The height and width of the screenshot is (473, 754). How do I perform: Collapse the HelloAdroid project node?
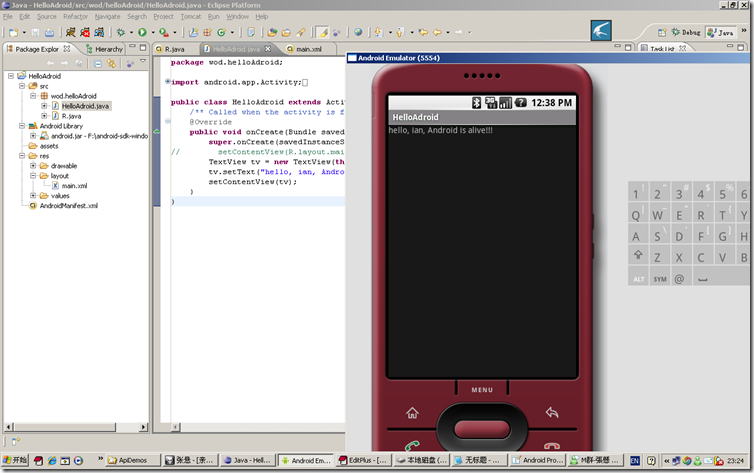click(x=11, y=76)
